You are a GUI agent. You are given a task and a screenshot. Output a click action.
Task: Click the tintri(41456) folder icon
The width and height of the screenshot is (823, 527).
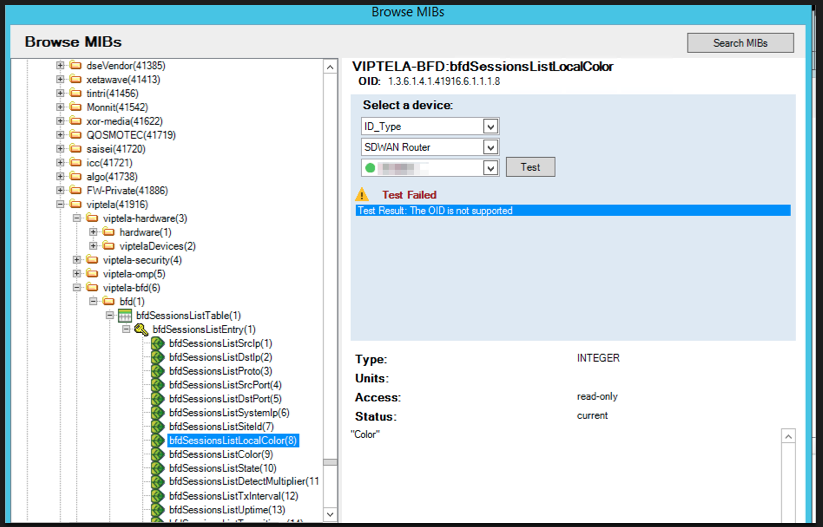[x=76, y=93]
